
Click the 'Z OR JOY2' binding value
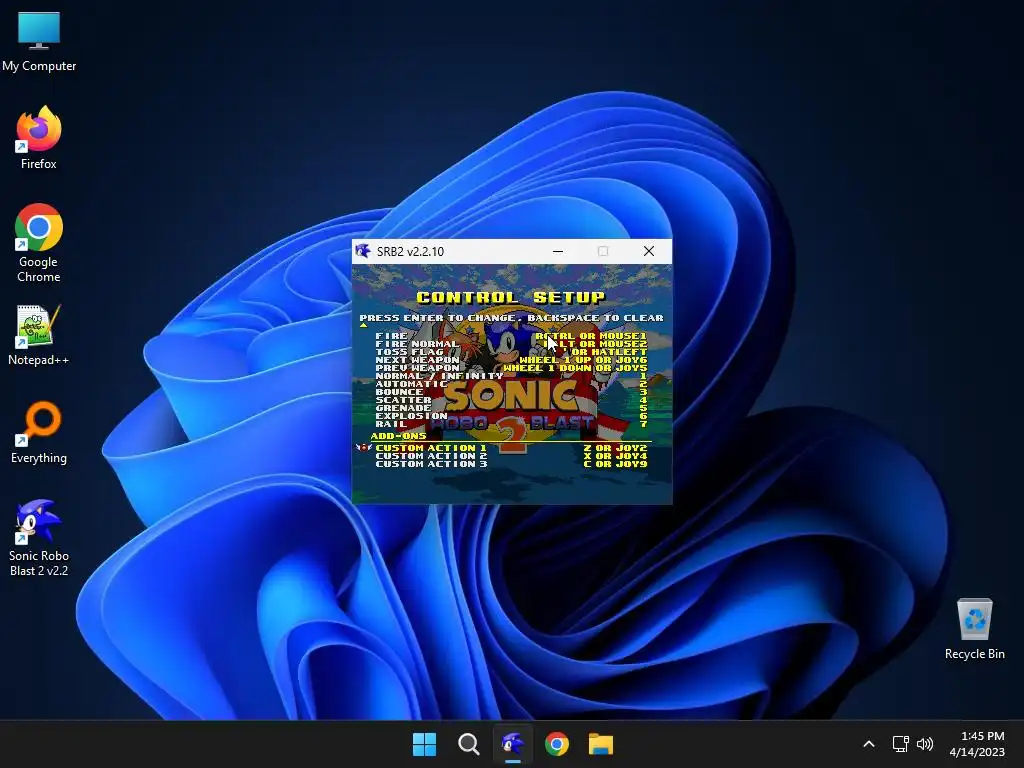pyautogui.click(x=615, y=448)
